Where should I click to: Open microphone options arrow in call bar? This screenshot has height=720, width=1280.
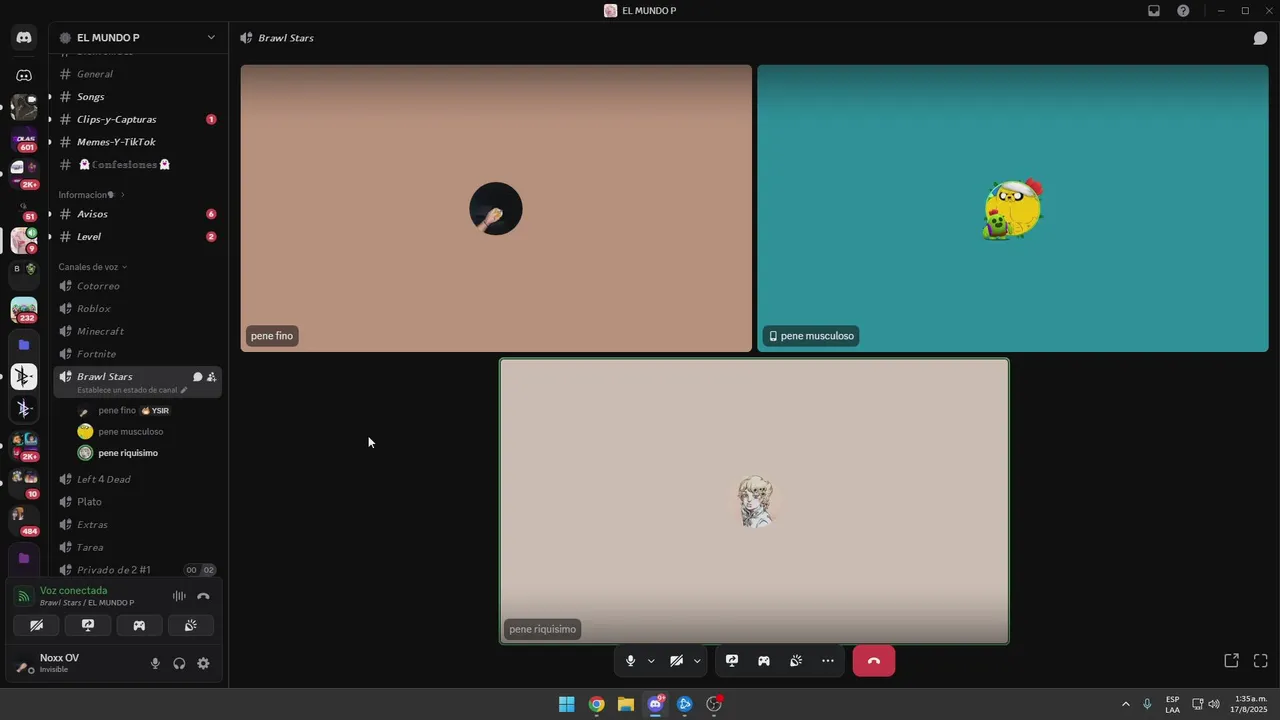pos(651,661)
